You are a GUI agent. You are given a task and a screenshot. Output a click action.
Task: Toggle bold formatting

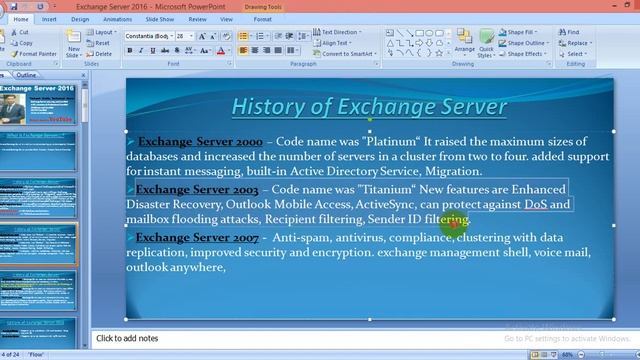[x=130, y=51]
